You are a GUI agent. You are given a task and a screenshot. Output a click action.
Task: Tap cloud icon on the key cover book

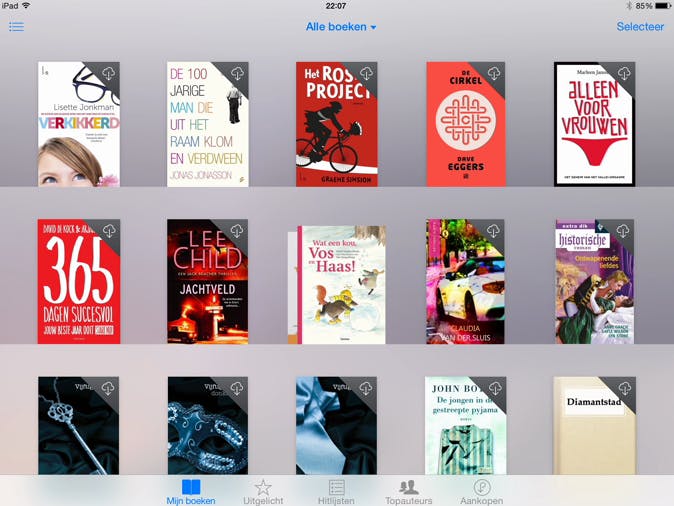pos(108,388)
